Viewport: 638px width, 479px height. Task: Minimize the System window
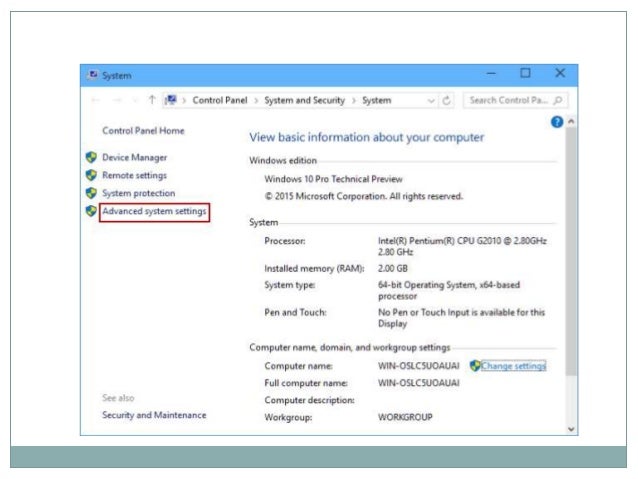491,74
